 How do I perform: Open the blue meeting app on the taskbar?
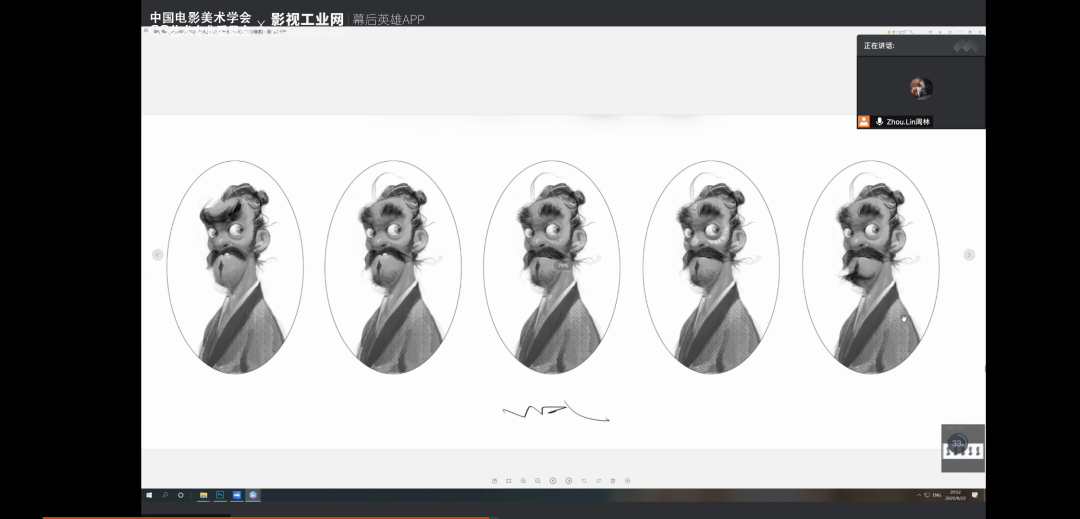click(x=237, y=495)
